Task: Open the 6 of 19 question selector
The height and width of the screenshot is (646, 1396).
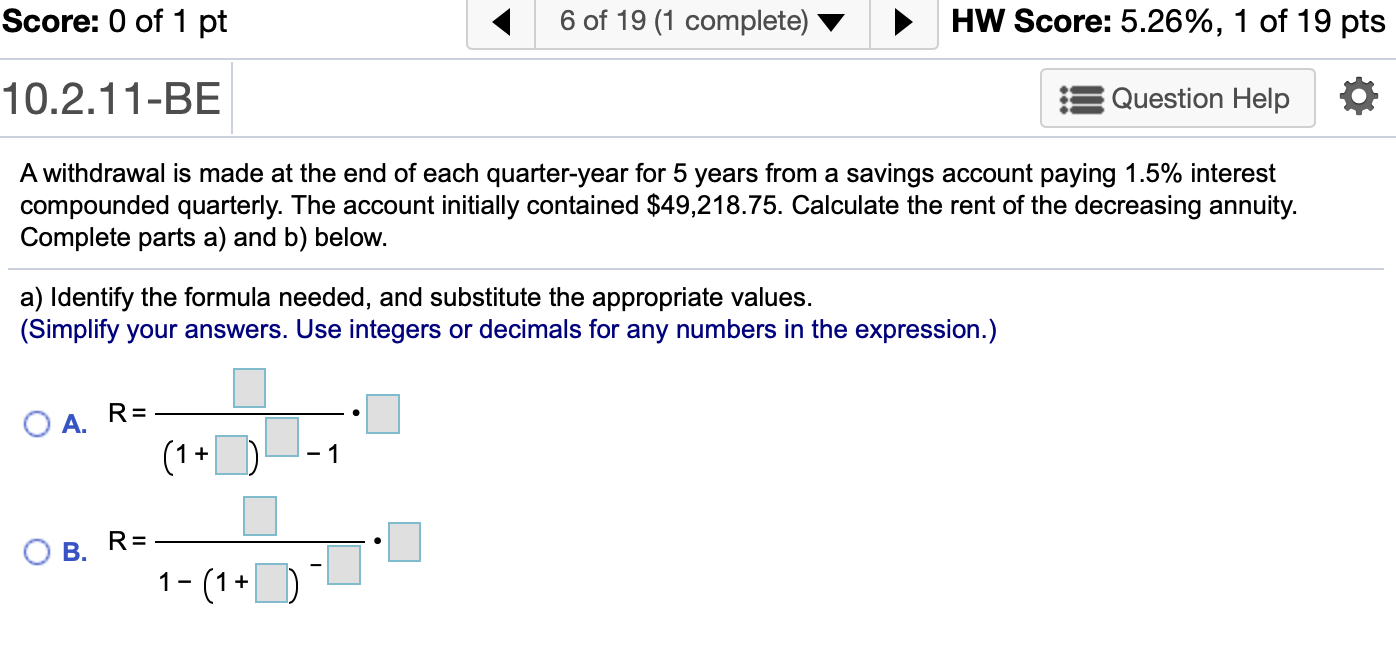Action: [700, 22]
